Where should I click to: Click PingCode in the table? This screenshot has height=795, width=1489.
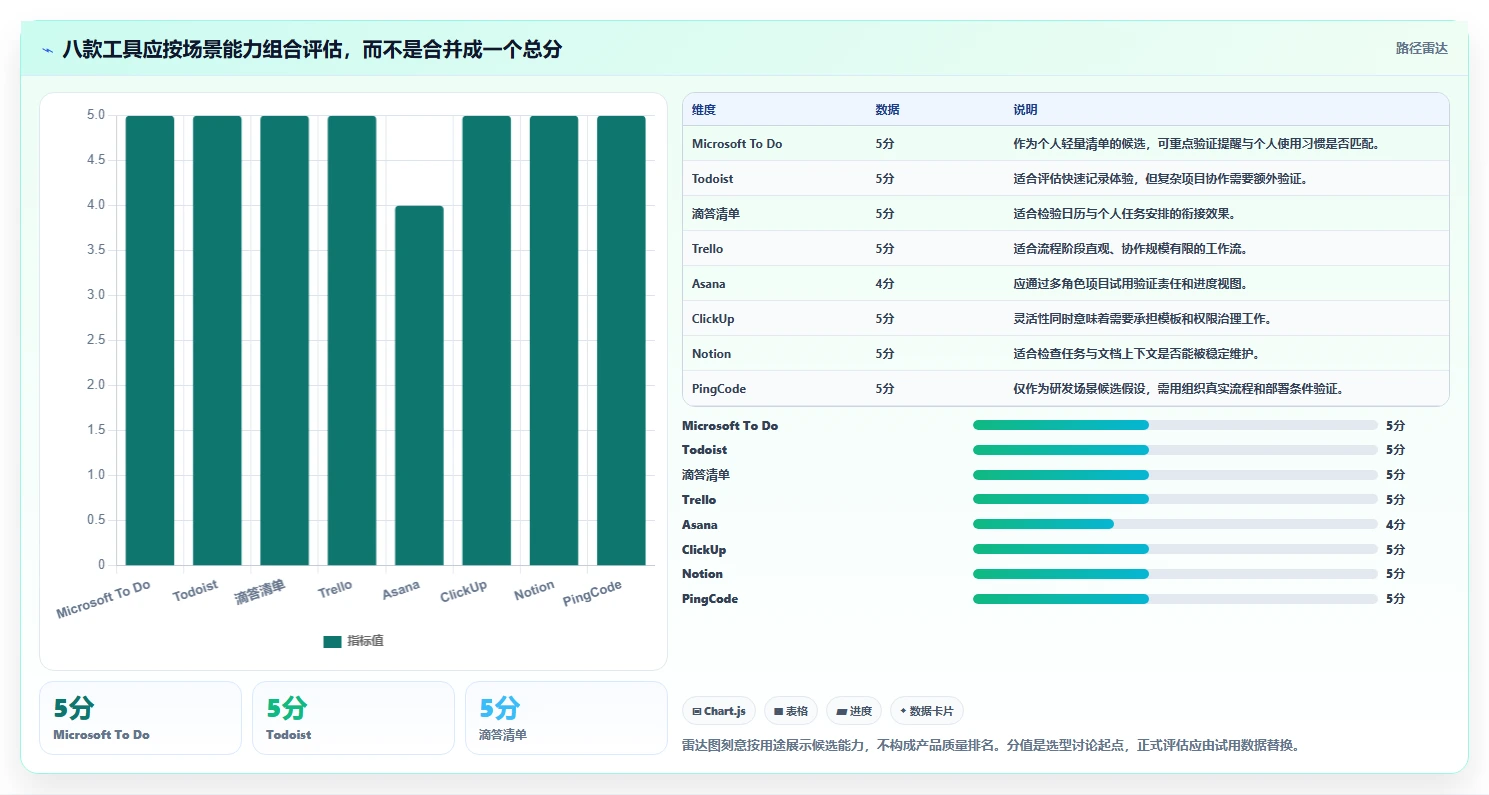pyautogui.click(x=719, y=389)
